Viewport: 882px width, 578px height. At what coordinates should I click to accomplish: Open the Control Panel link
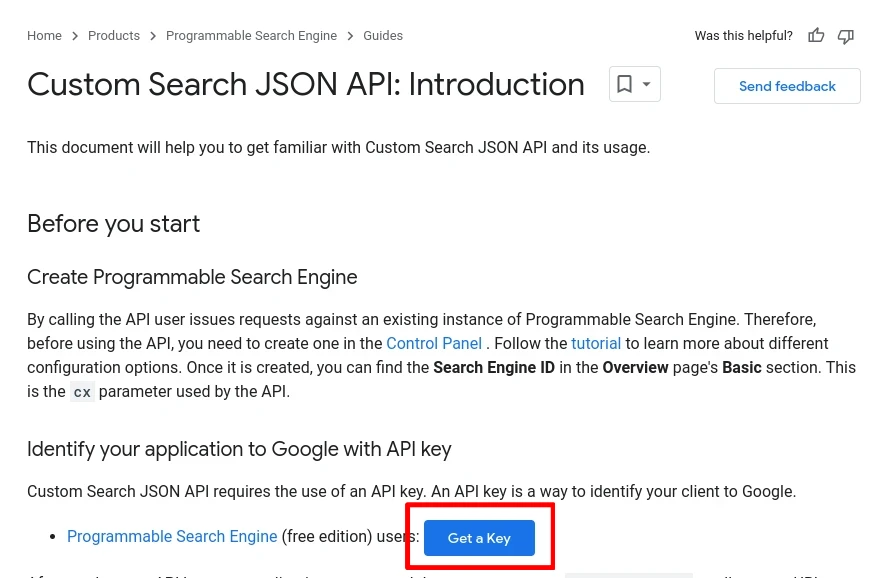434,343
